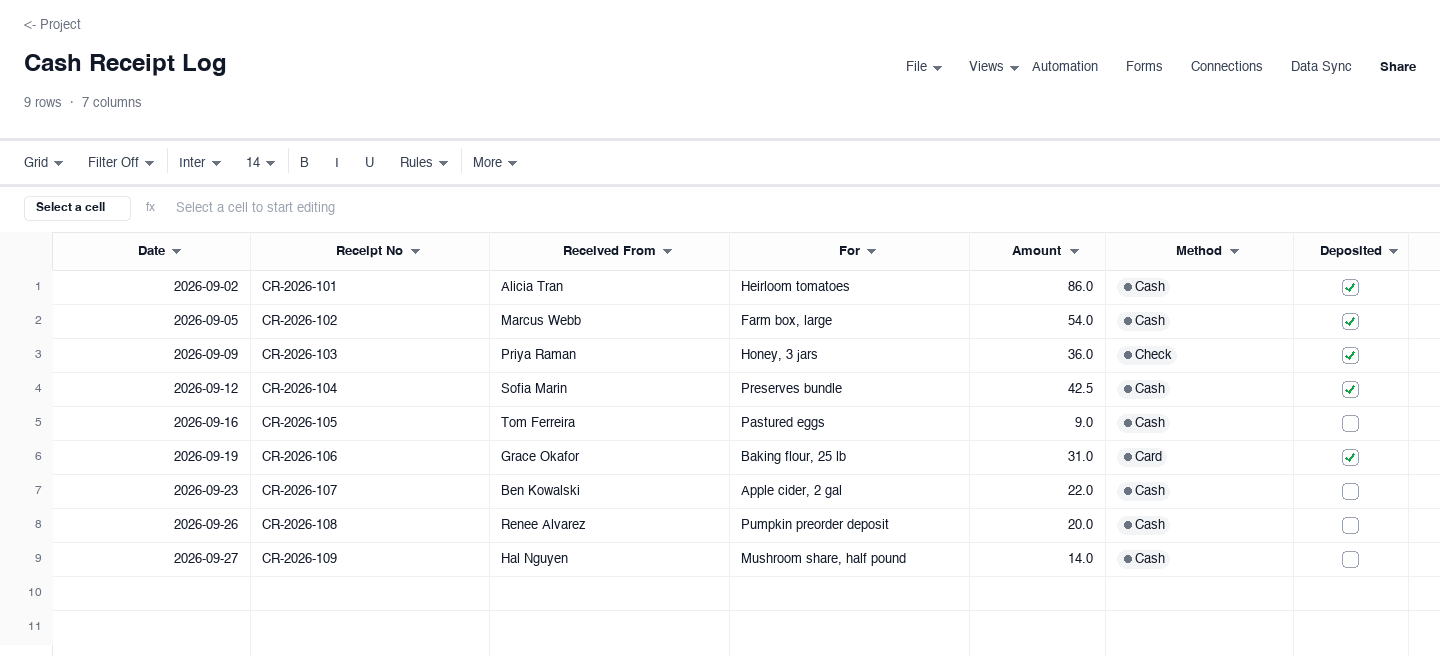Select the amount 9.0 cell

pos(1038,423)
